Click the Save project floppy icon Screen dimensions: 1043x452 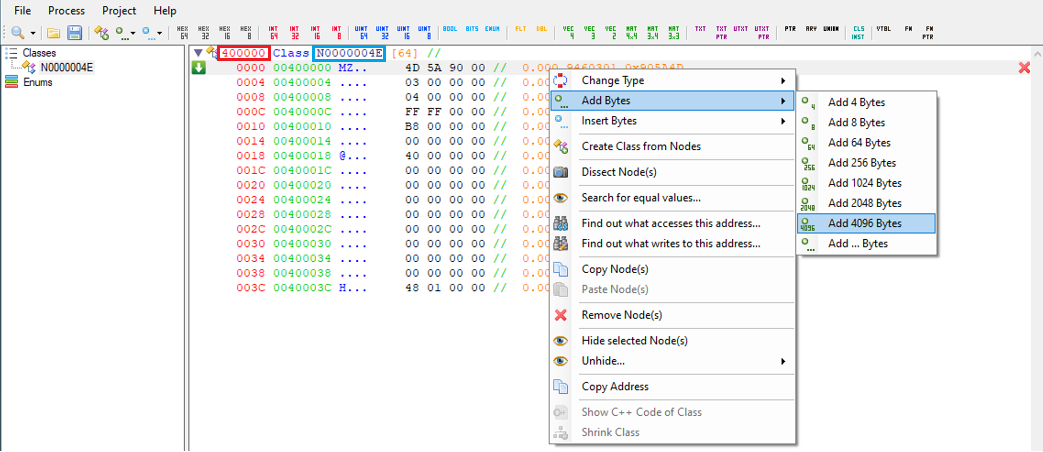pyautogui.click(x=75, y=32)
